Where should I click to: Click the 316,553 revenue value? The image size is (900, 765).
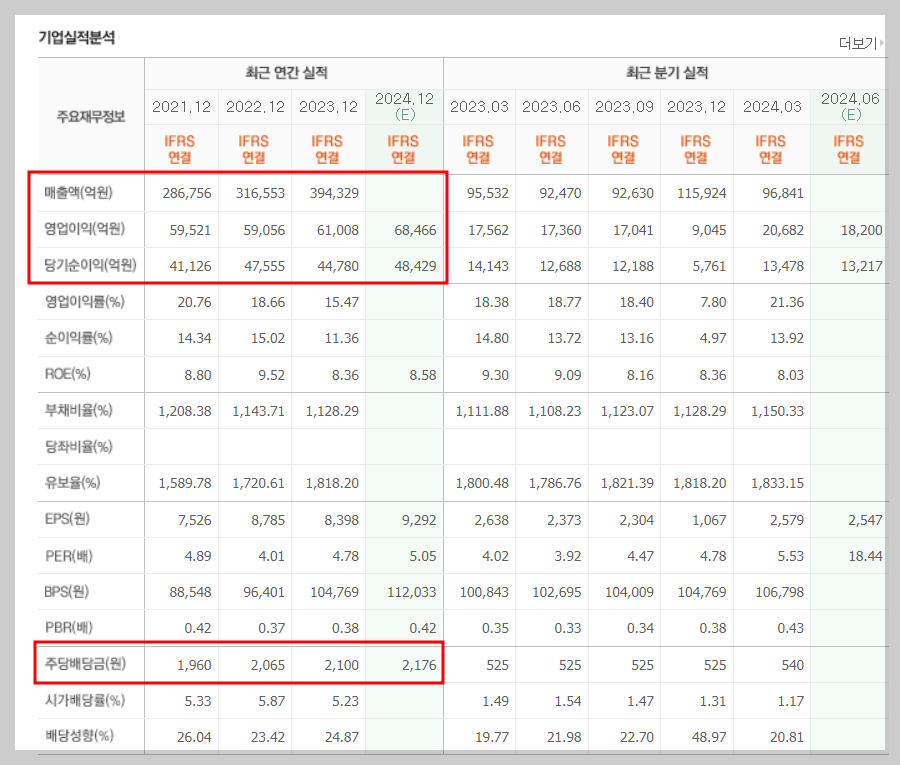pos(260,193)
